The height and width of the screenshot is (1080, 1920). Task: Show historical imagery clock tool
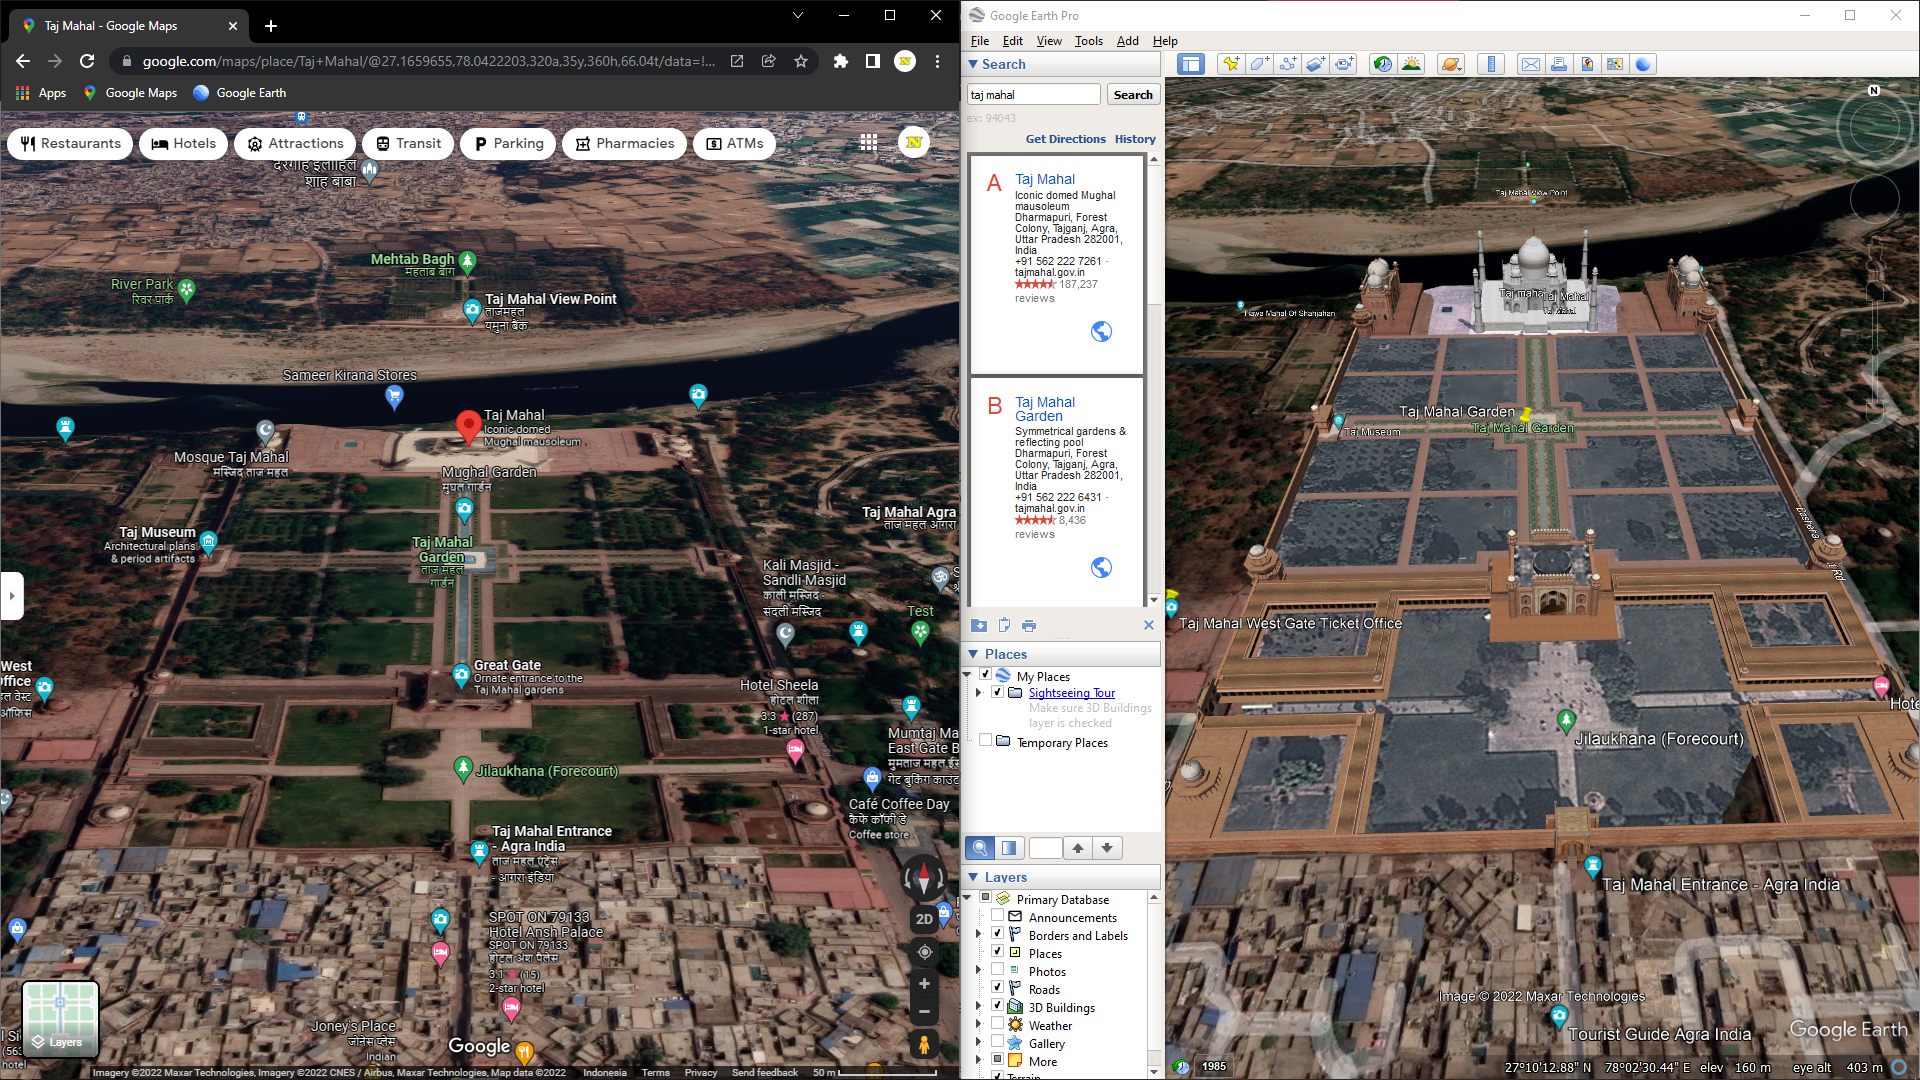(1382, 64)
